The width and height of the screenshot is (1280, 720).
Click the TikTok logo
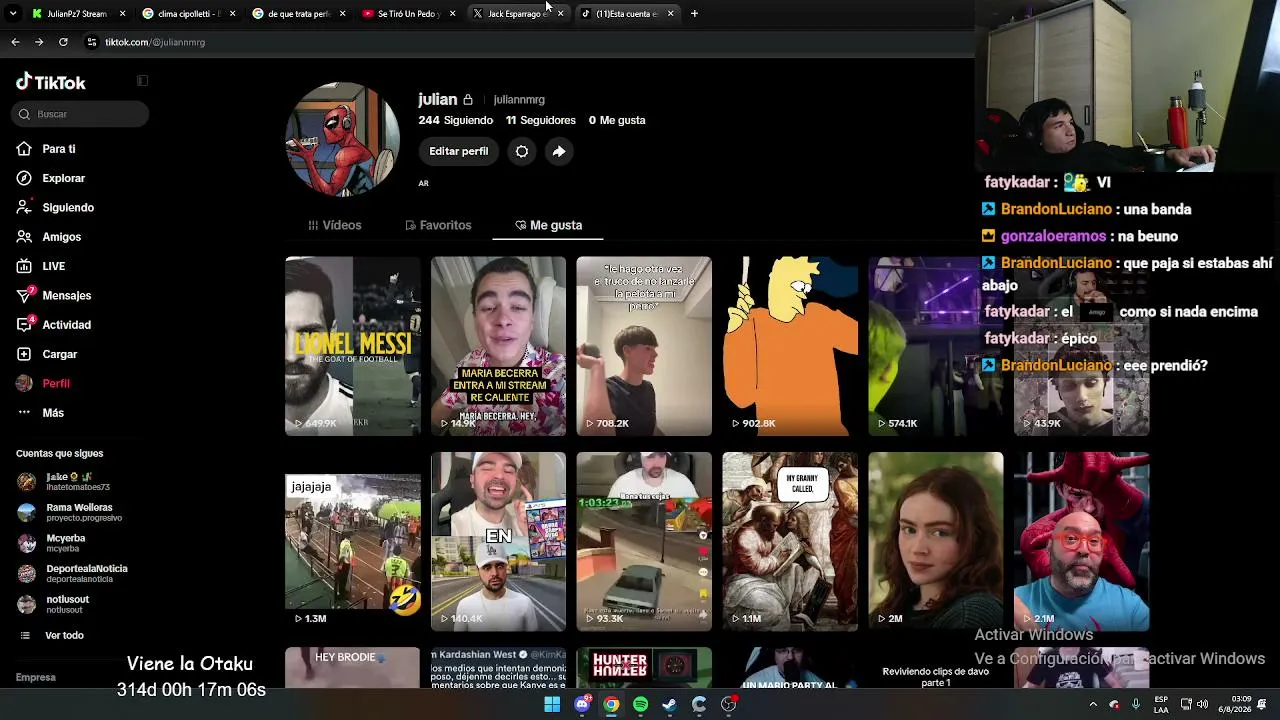pos(51,82)
